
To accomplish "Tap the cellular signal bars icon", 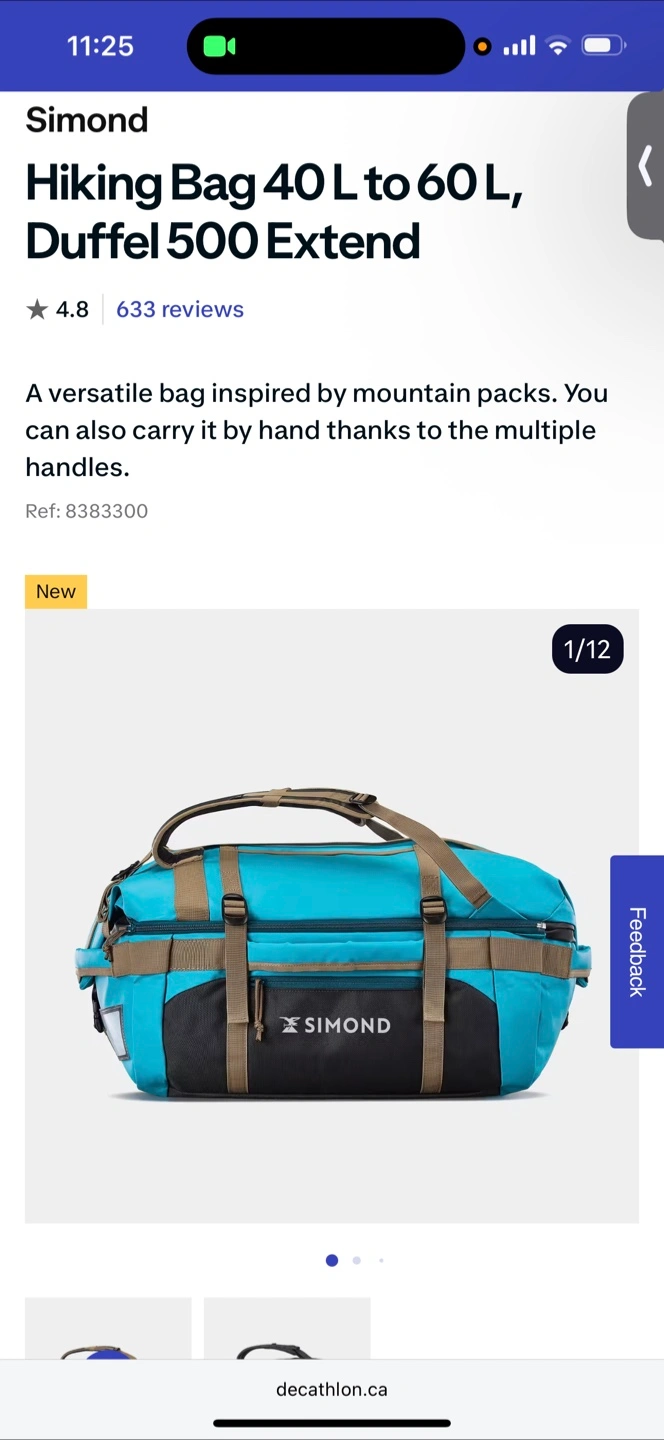I will click(519, 46).
